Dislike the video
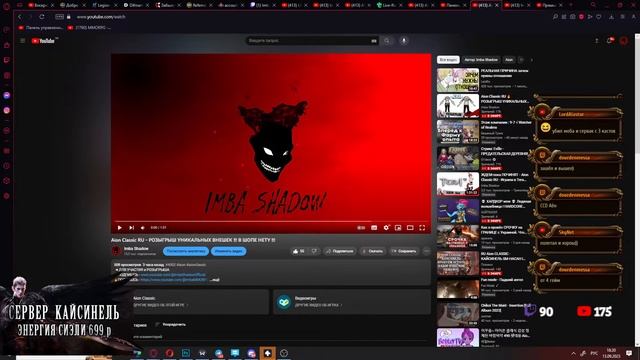 [314, 251]
